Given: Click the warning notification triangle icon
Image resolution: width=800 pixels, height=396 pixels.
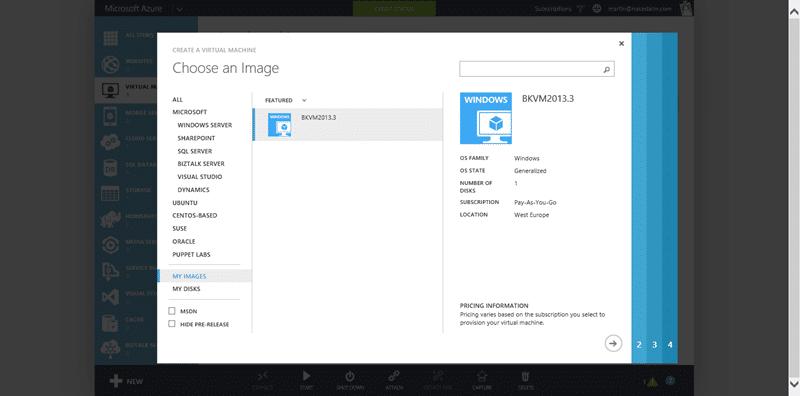Looking at the screenshot, I should 653,381.
